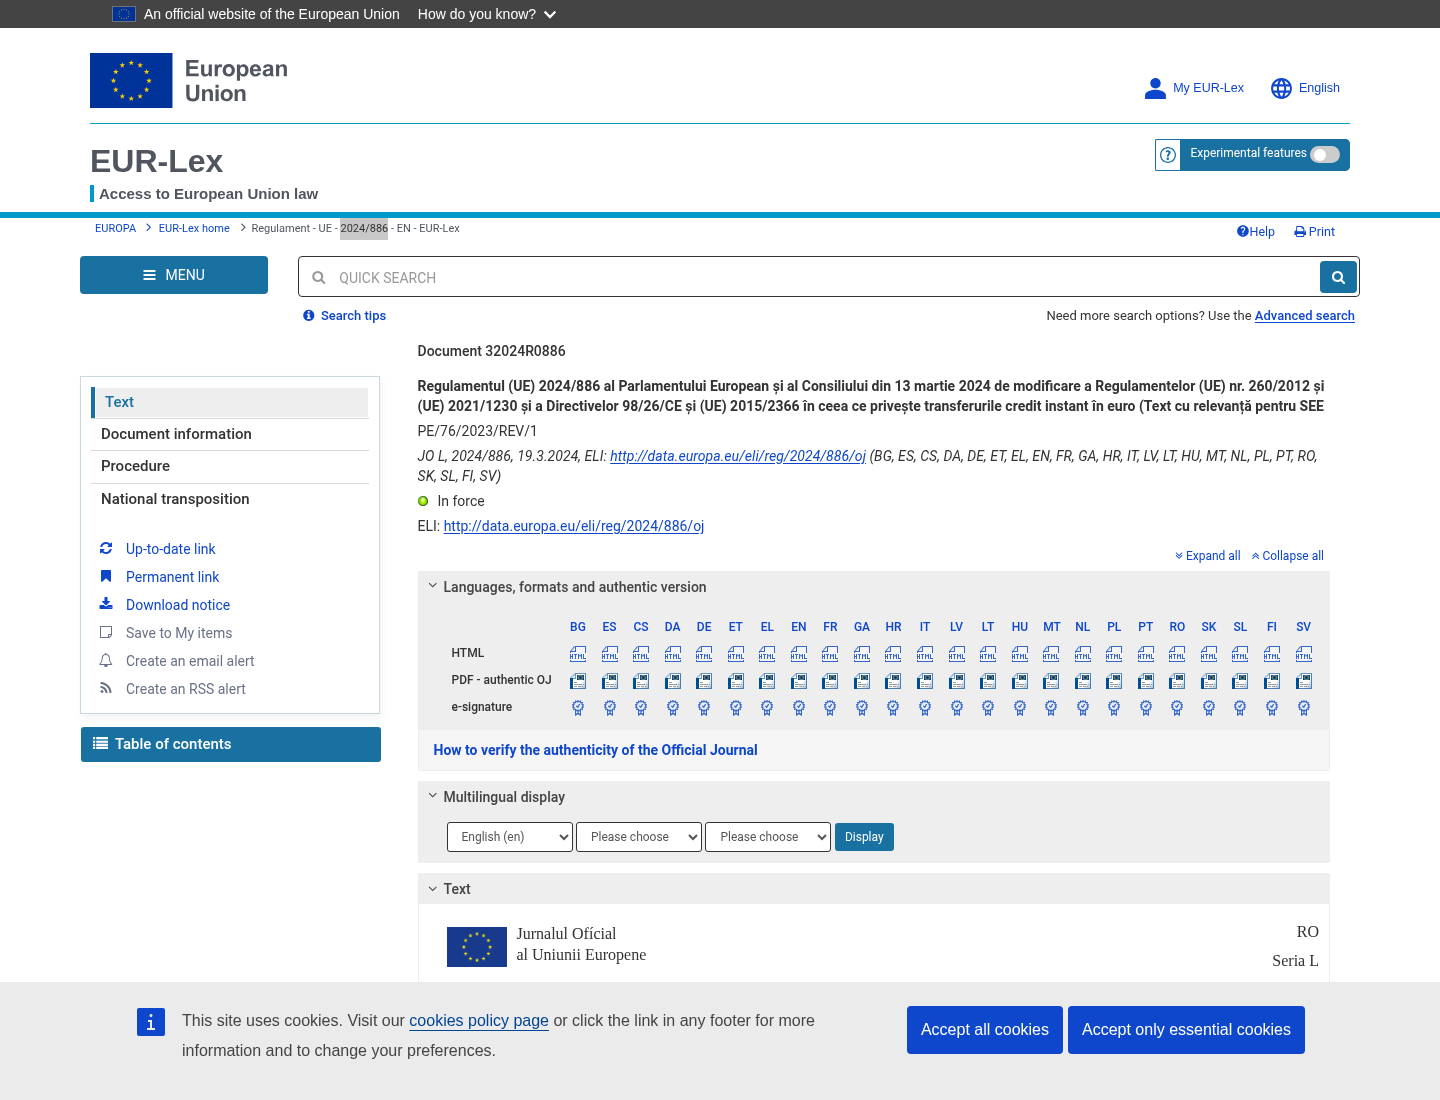Open the second language Please choose dropdown

(x=639, y=837)
